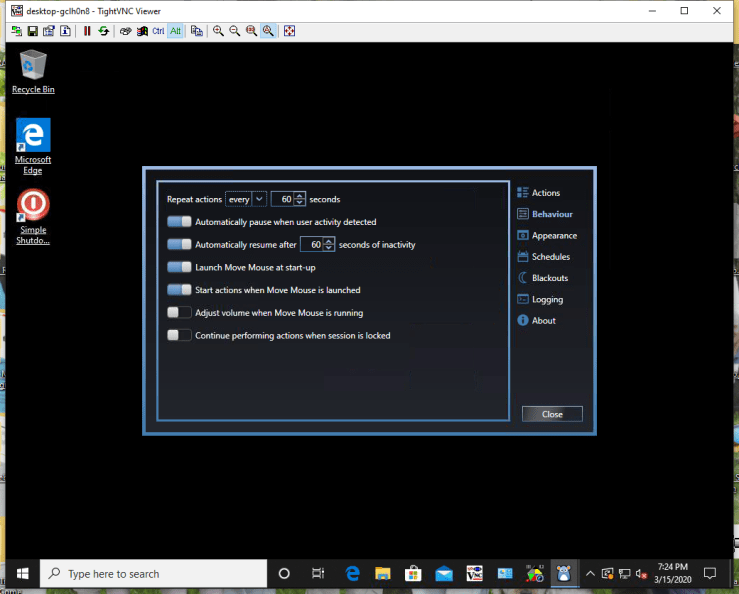
Task: Enable Adjust volume when Move Mouse running
Action: click(179, 313)
